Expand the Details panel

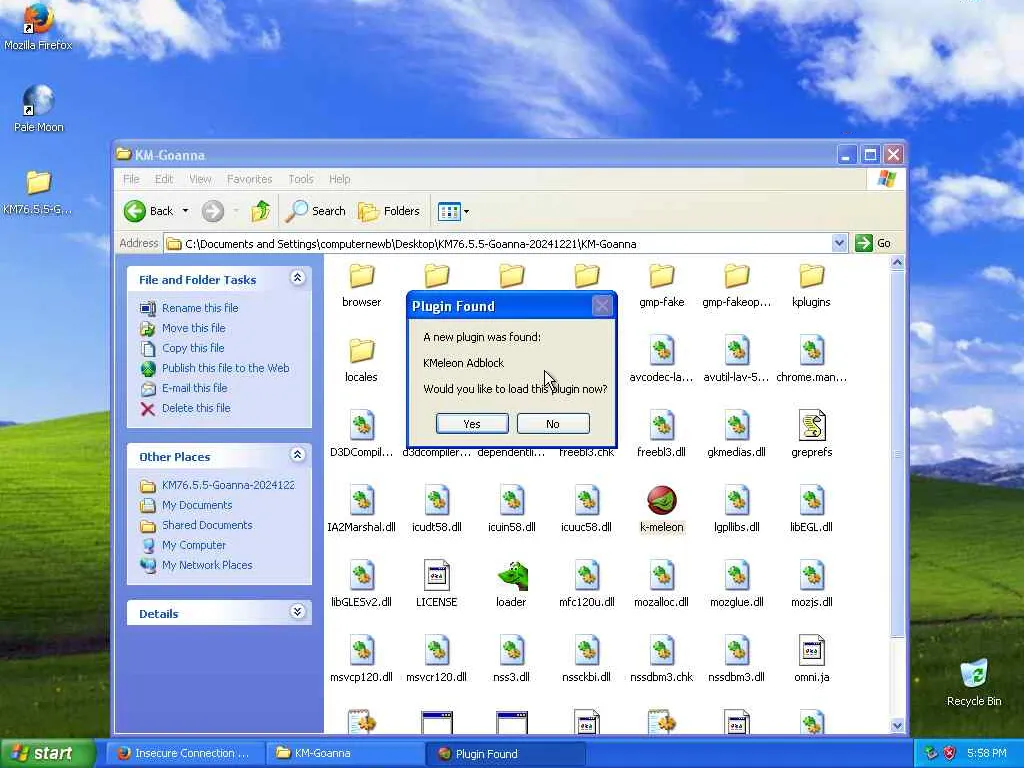click(297, 612)
